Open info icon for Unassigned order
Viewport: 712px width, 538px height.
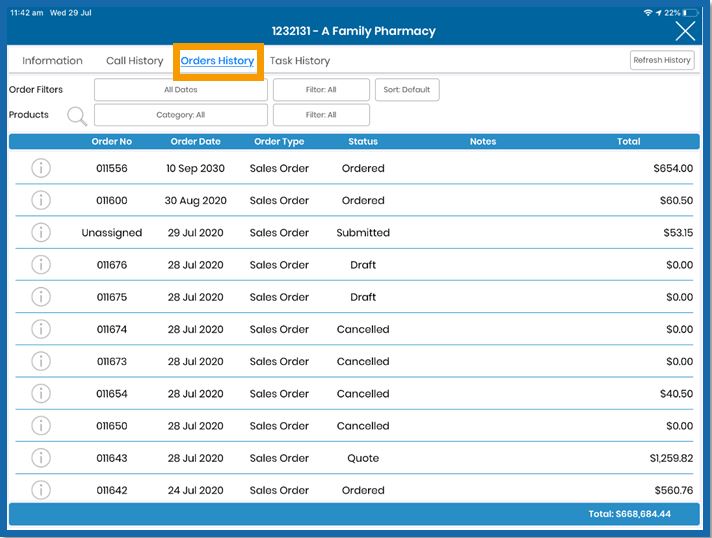pos(41,232)
